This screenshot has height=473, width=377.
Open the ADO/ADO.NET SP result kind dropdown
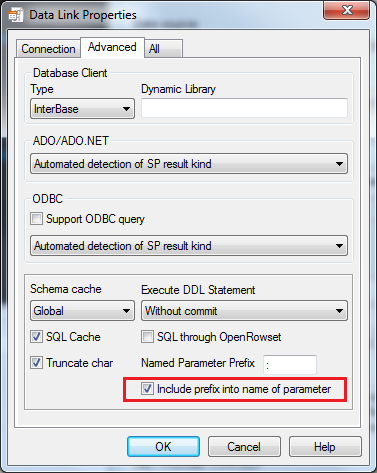point(189,164)
